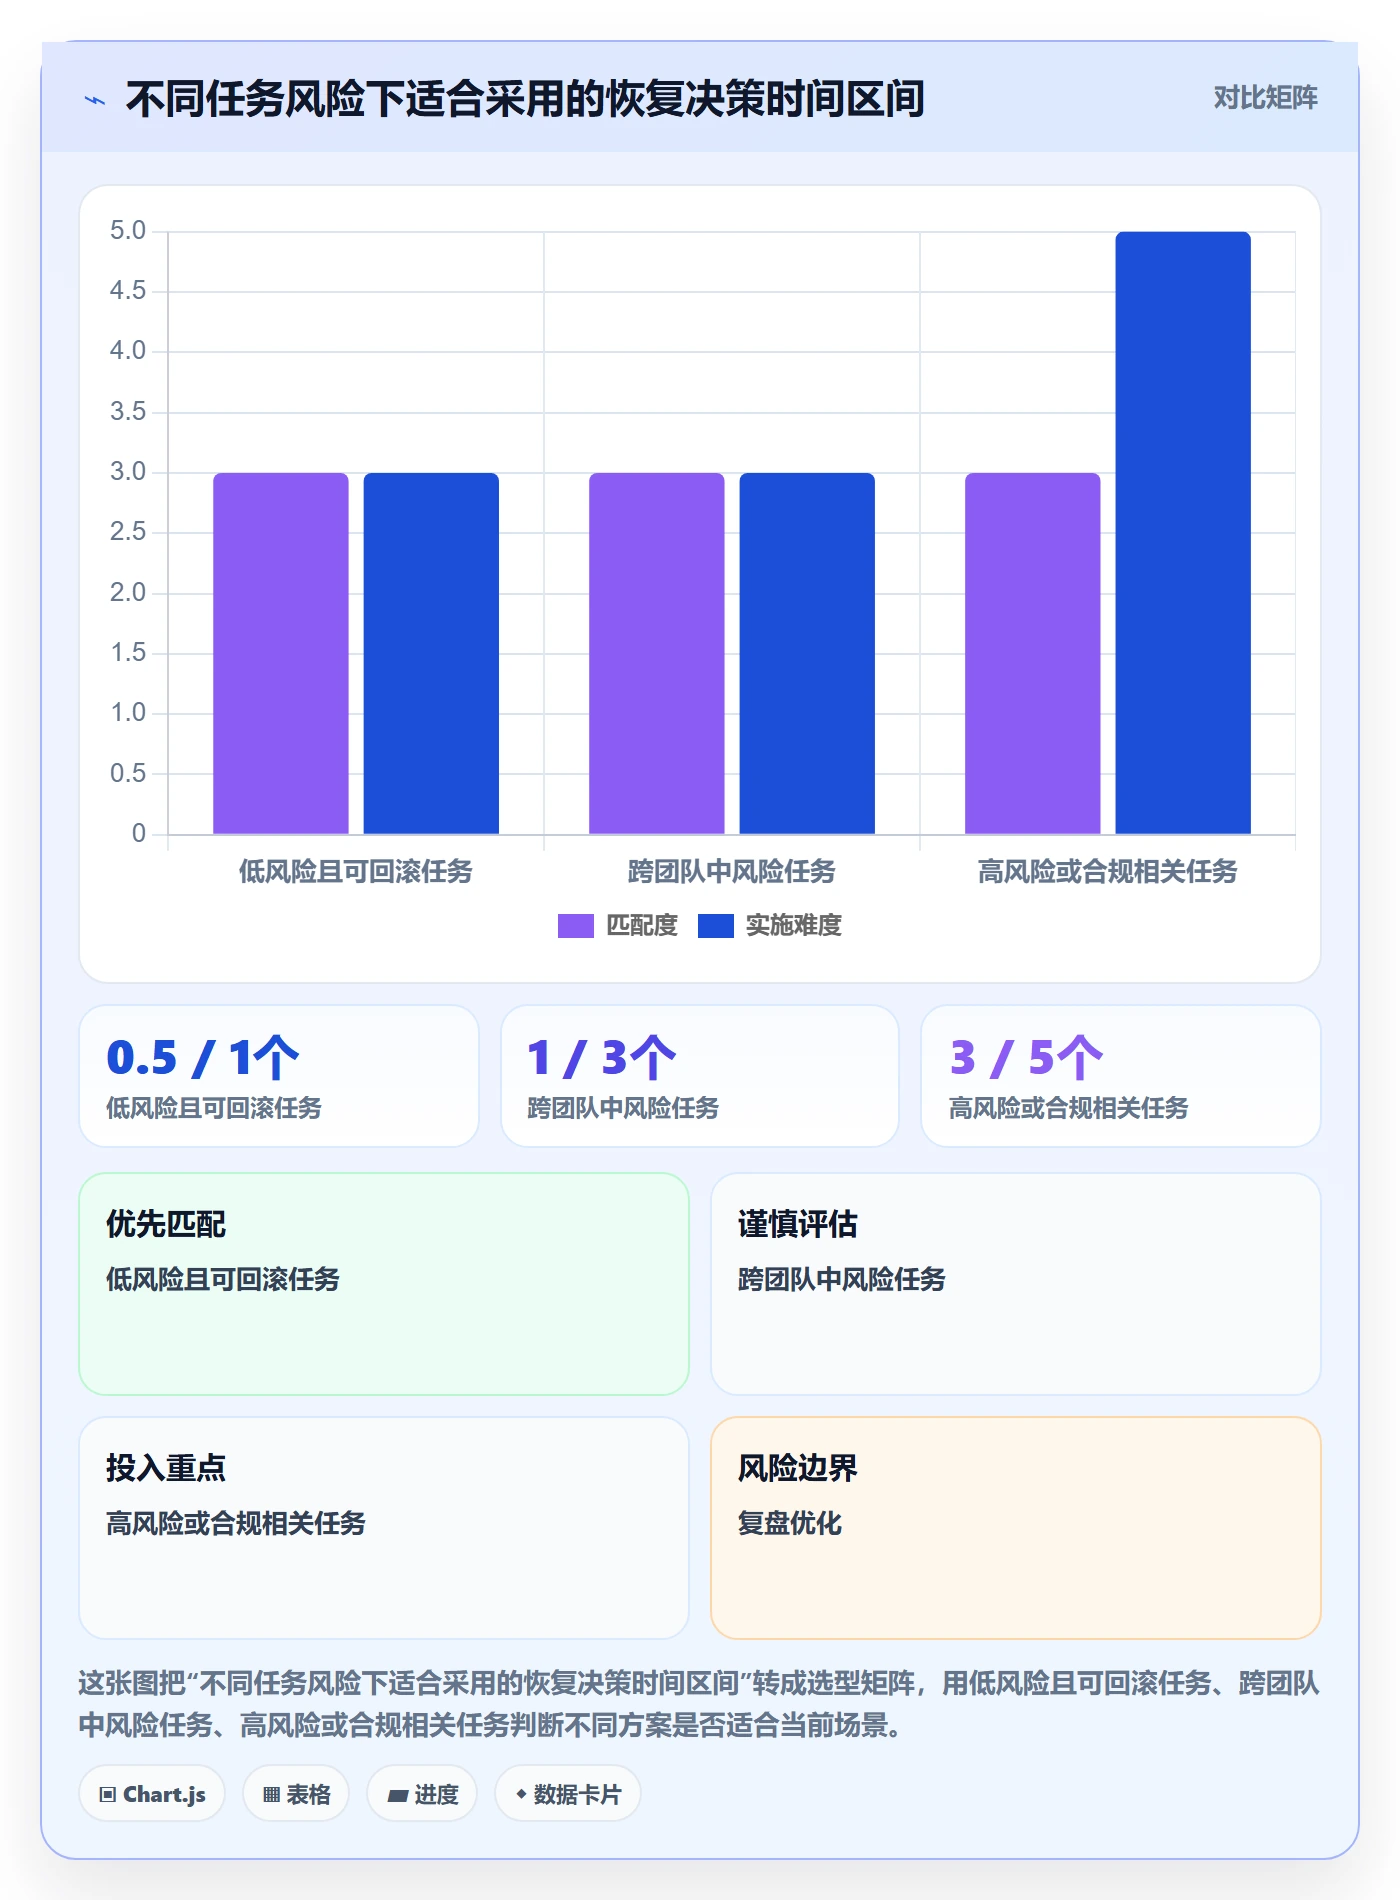Viewport: 1400px width, 1900px height.
Task: Click 高风险或合规相关任务 text in the 投入重点 card
Action: pos(236,1523)
